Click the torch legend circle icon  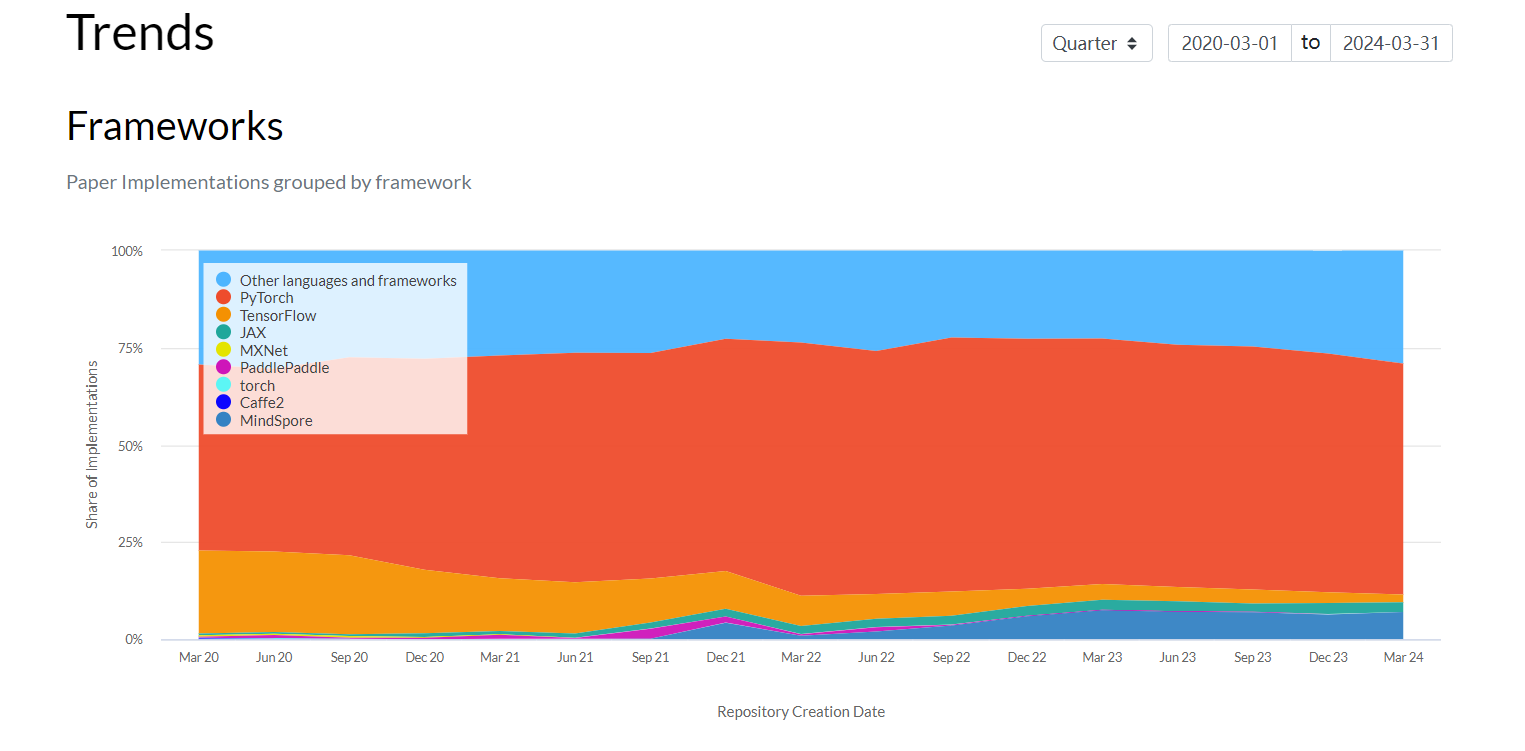(x=223, y=385)
